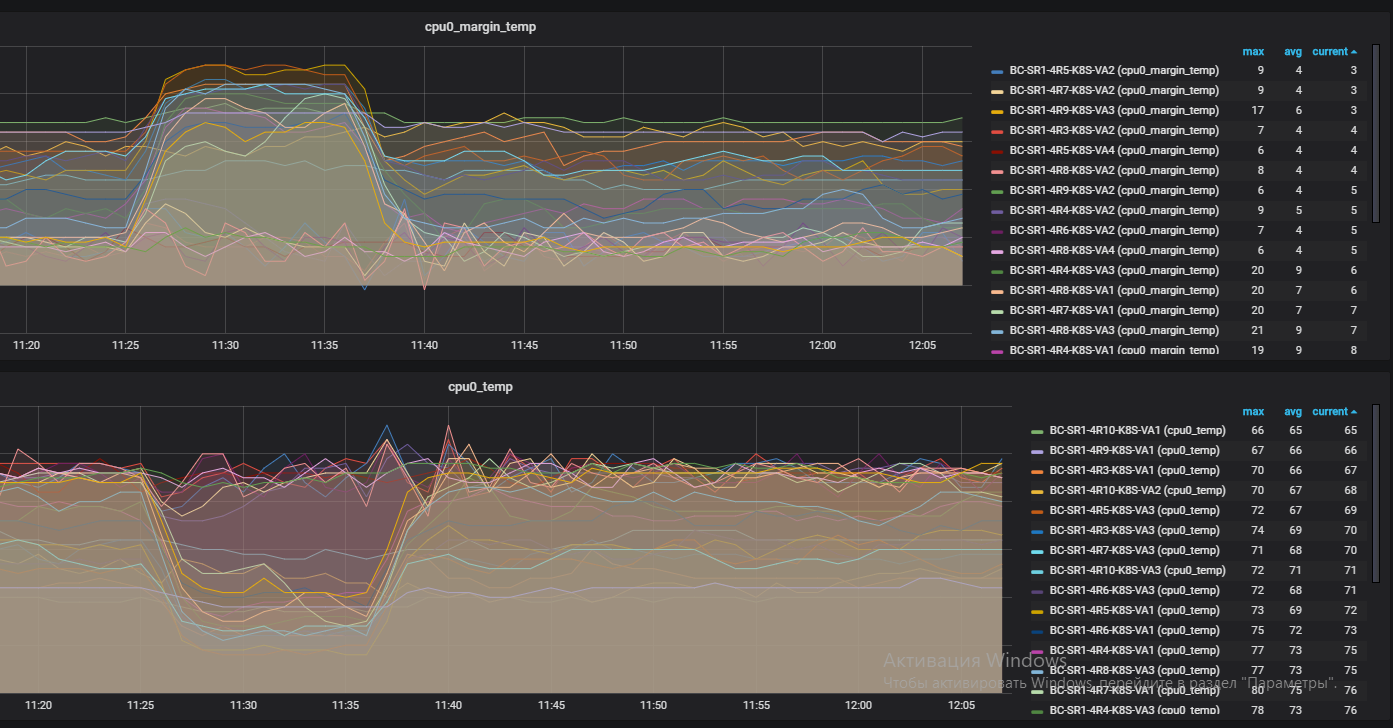Toggle series BC-SR1-4R8-K8S-VA2 (cpu0_margin_temp)
The image size is (1393, 728).
1114,170
